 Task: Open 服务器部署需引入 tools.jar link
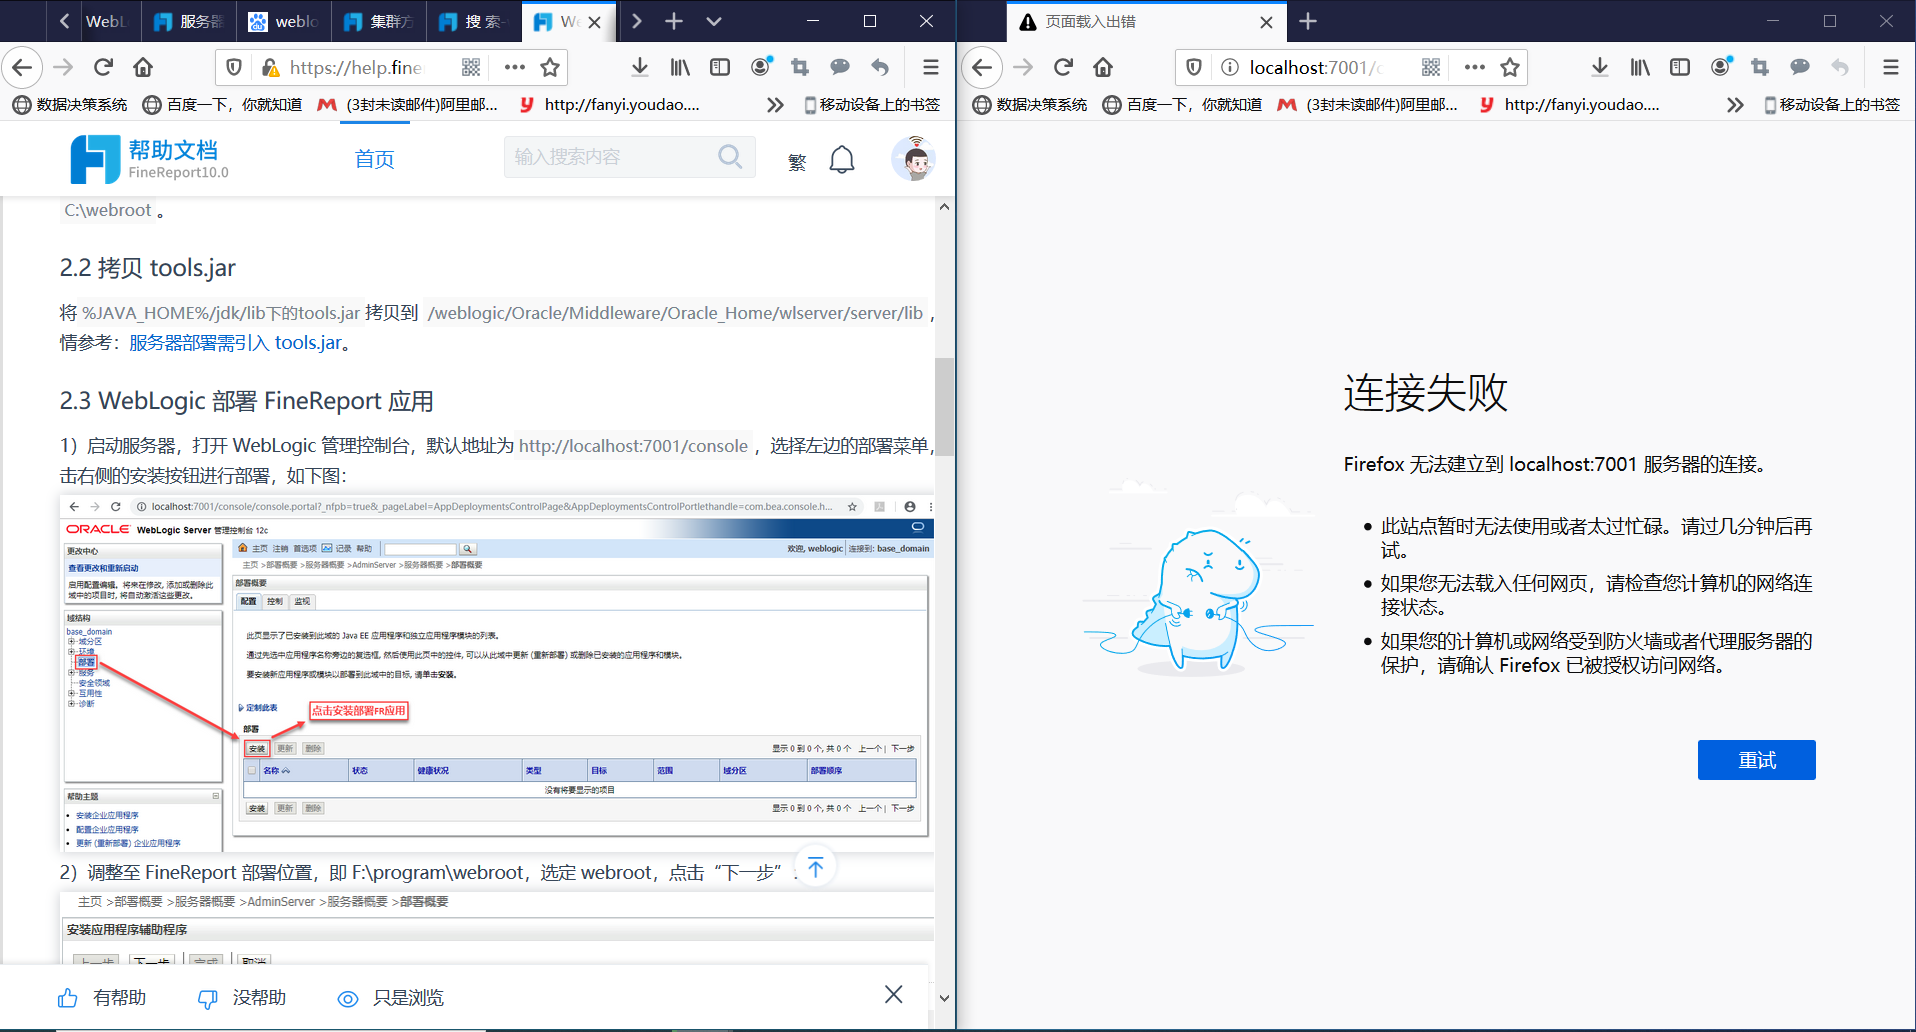235,343
